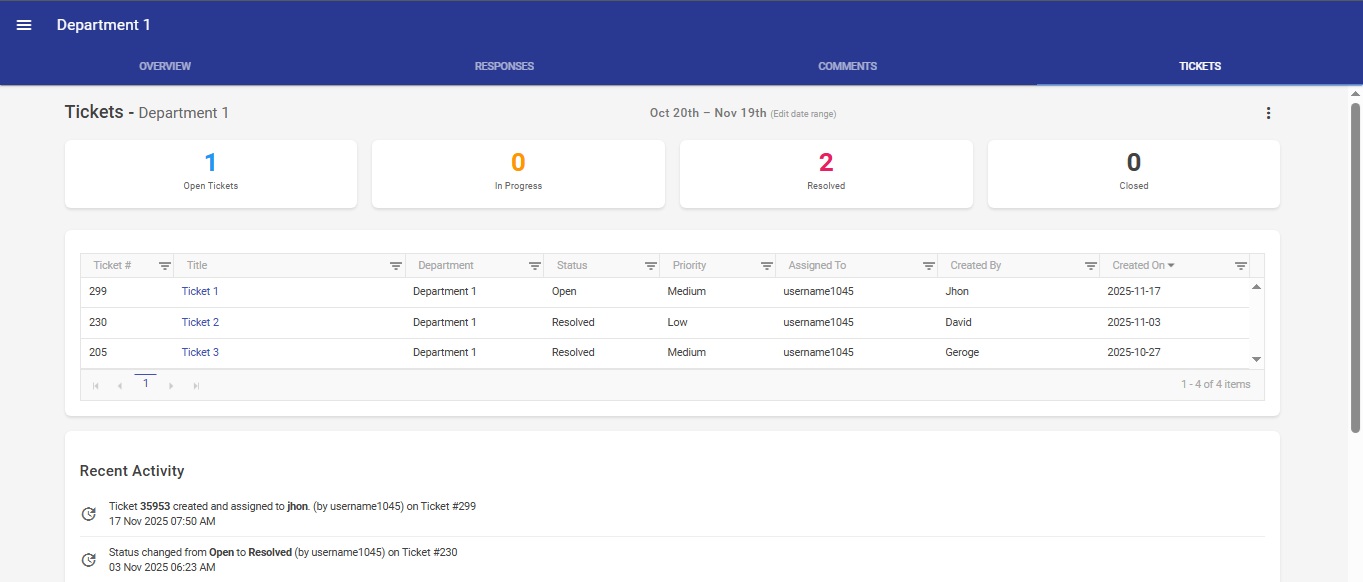Open filter menu for Title column
1363x582 pixels.
click(x=396, y=266)
